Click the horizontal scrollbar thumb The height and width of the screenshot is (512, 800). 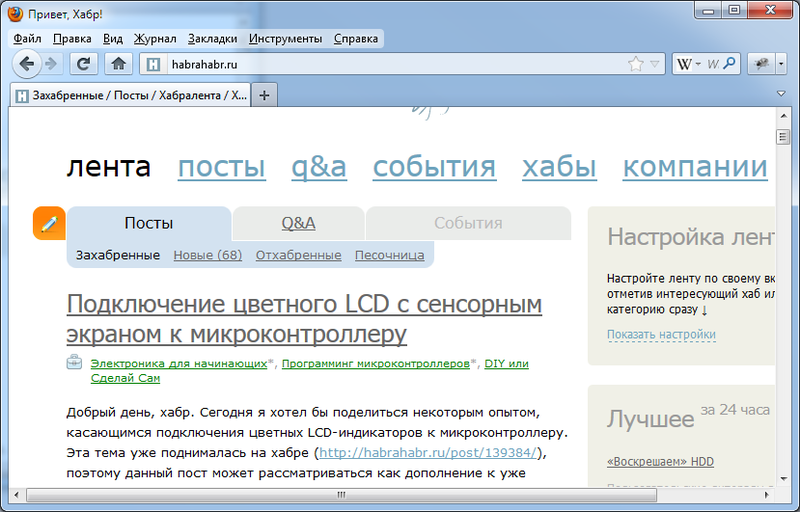[341, 495]
